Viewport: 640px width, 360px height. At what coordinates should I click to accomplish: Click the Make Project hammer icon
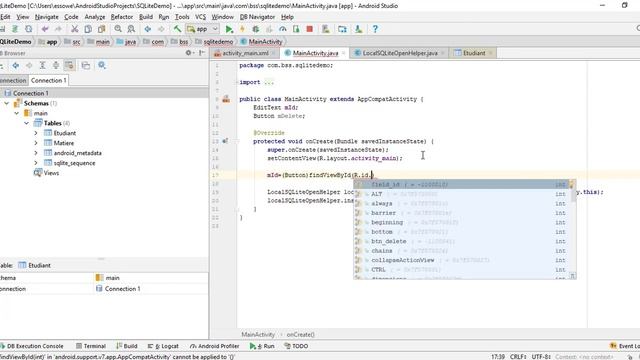tap(177, 29)
